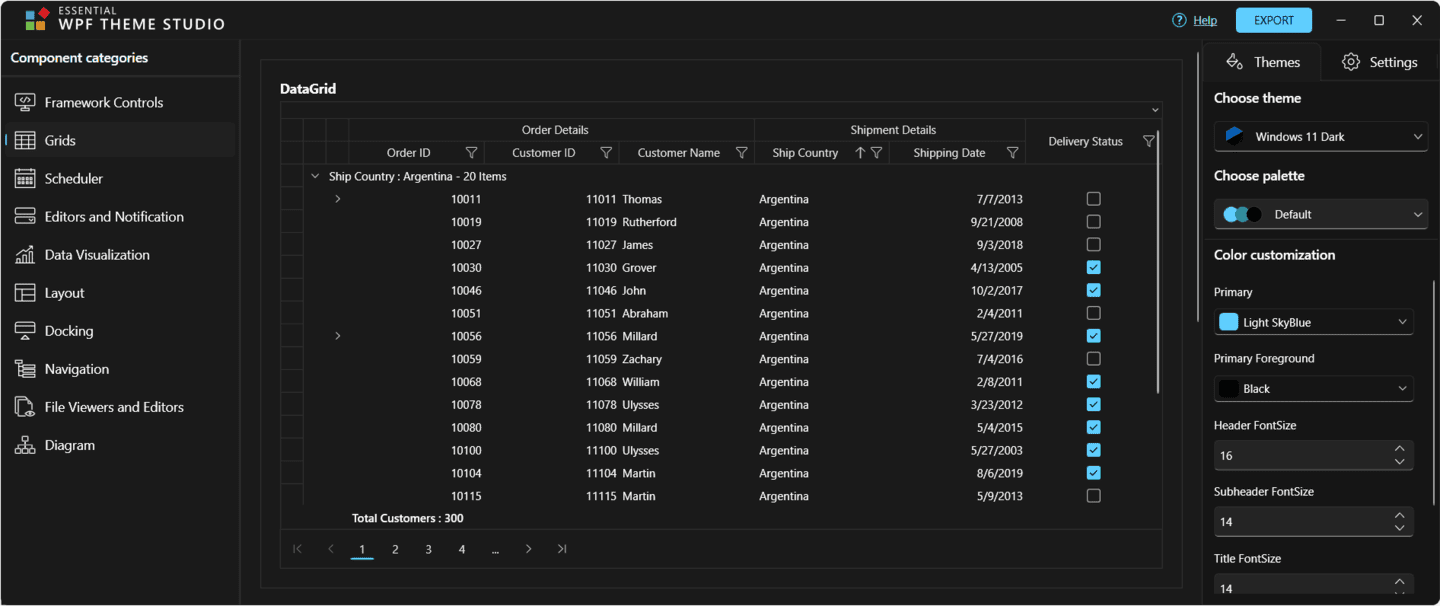This screenshot has width=1440, height=606.
Task: Open the filter for Order ID column
Action: click(x=471, y=152)
